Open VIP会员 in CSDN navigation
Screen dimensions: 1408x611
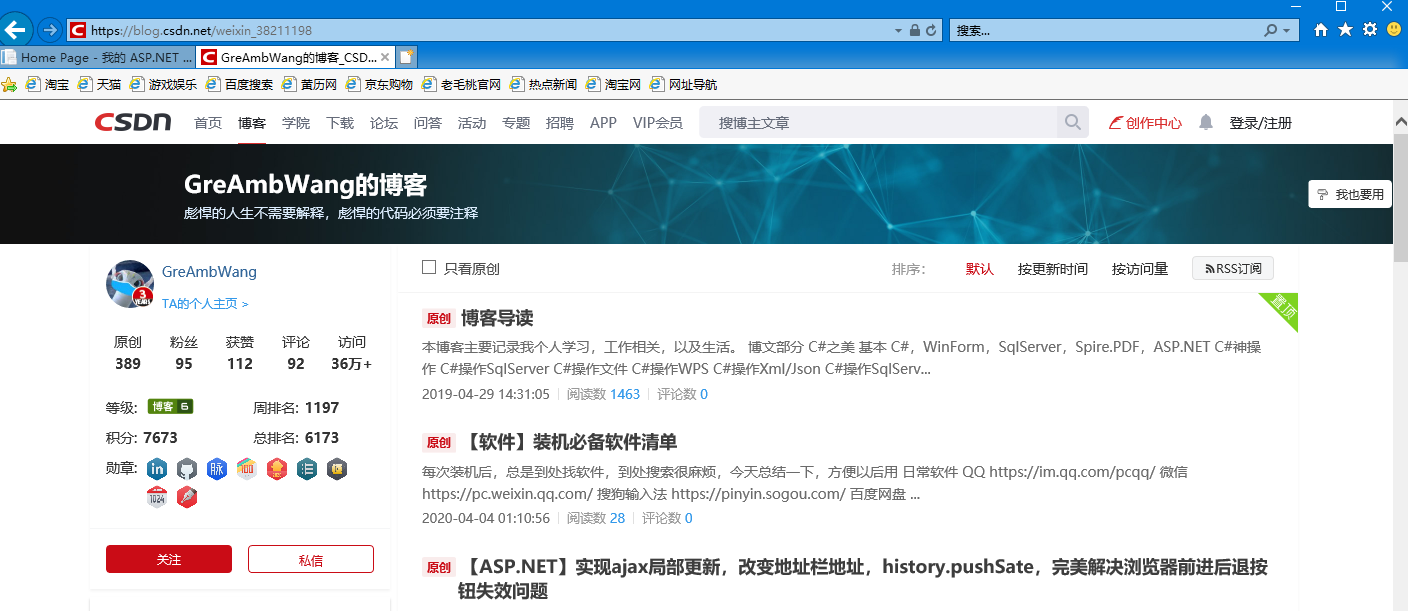[658, 123]
